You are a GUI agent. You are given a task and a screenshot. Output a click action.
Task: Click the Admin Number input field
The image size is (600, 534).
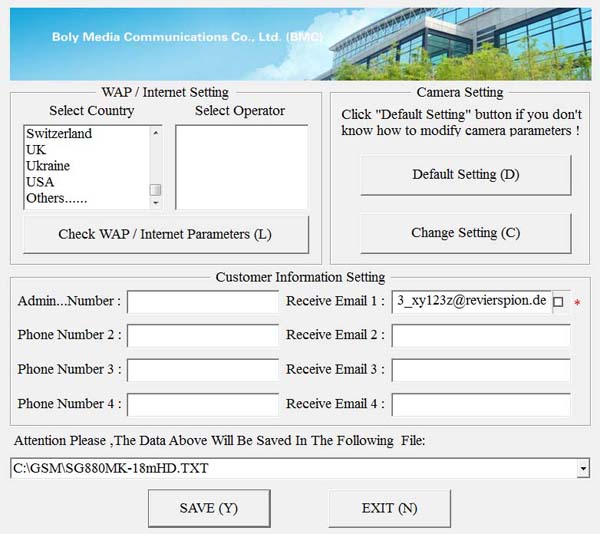(x=203, y=302)
